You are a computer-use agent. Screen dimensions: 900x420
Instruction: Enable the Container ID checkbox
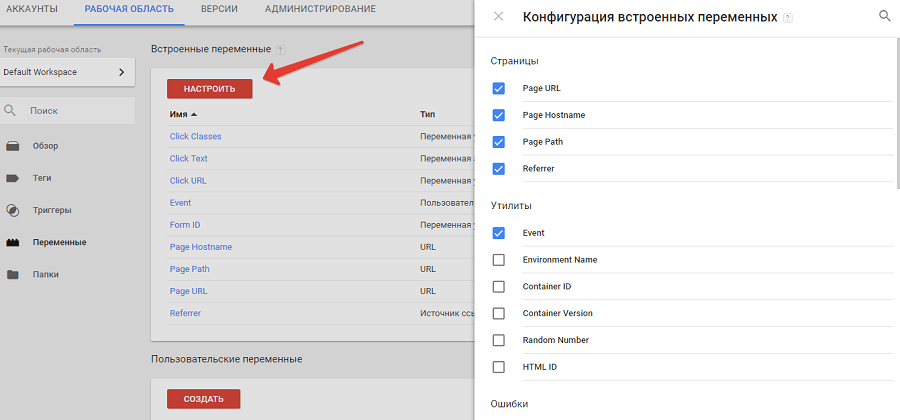[499, 286]
